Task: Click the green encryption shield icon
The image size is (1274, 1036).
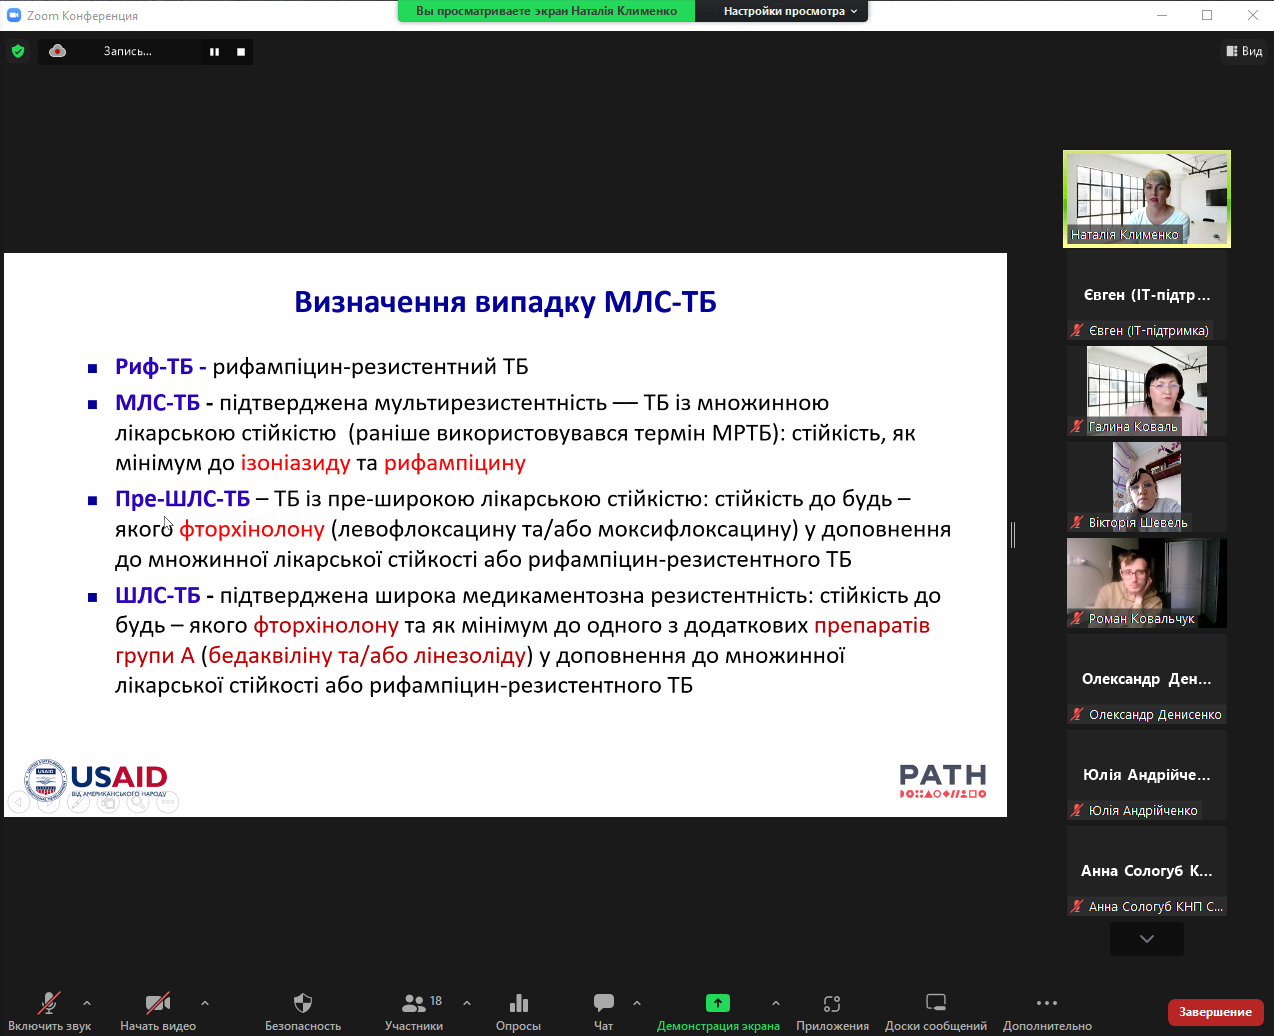Action: click(18, 51)
